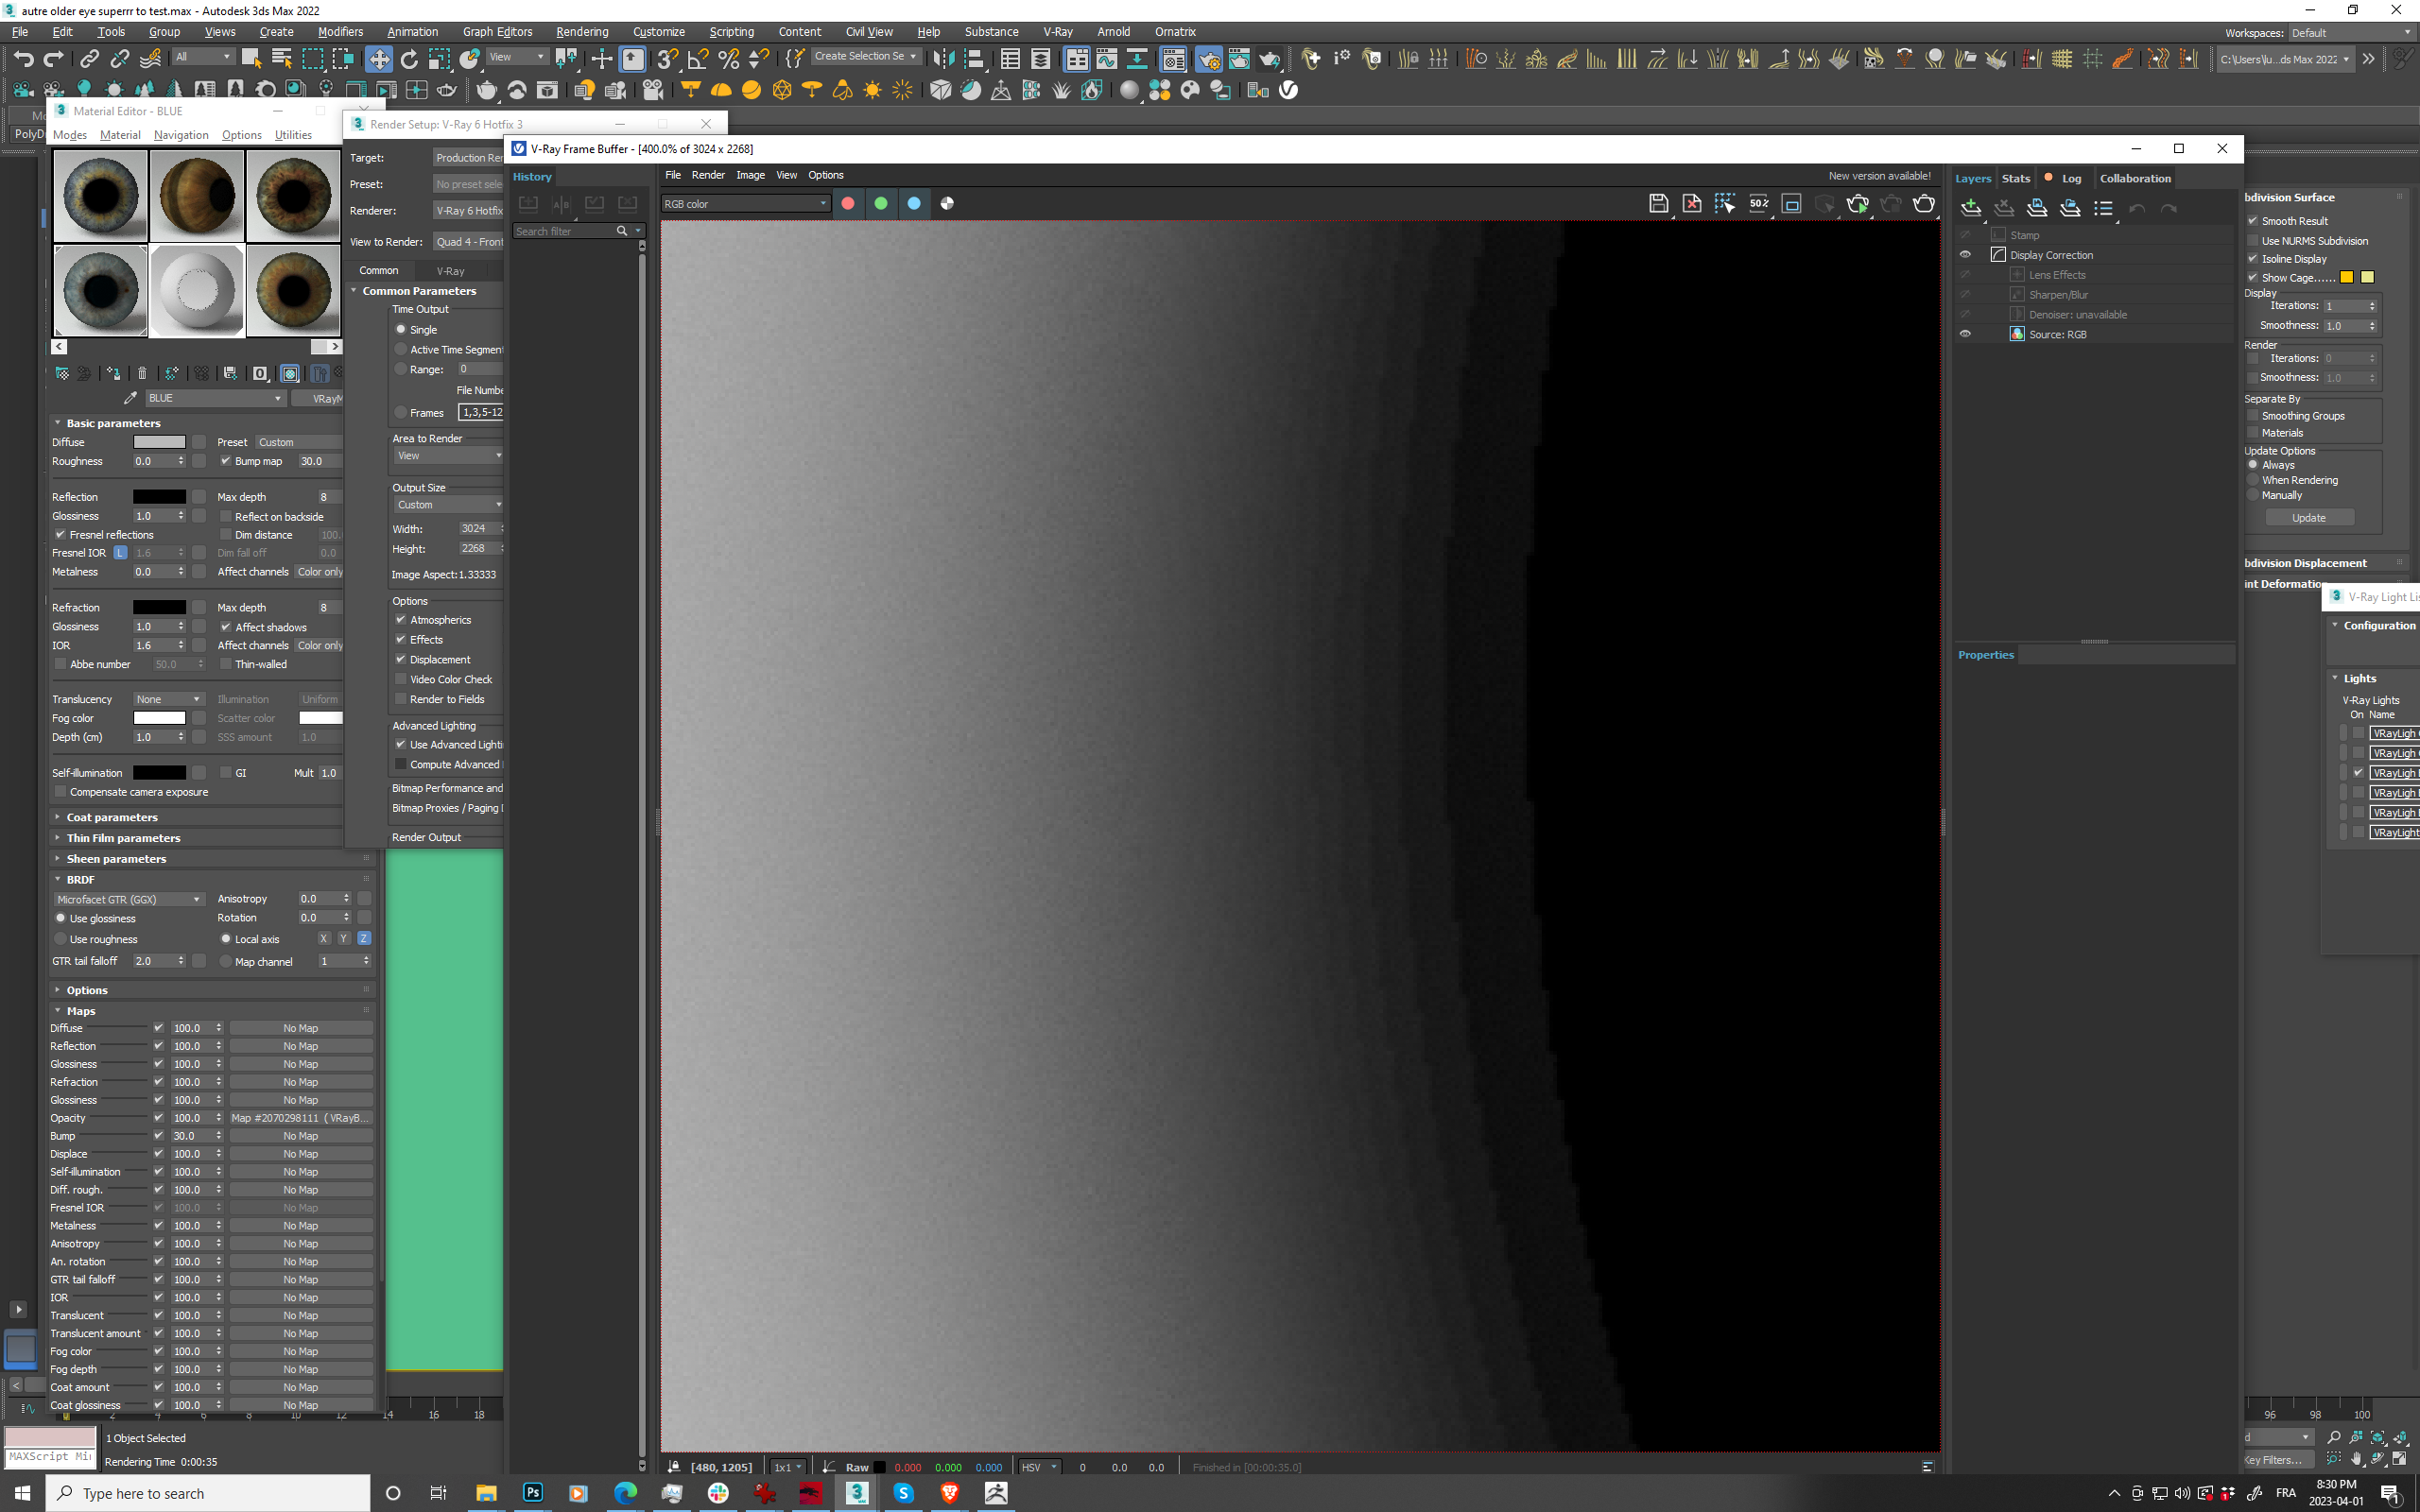Viewport: 2420px width, 1512px height.
Task: Toggle the red channel in Frame Buffer
Action: pyautogui.click(x=848, y=203)
